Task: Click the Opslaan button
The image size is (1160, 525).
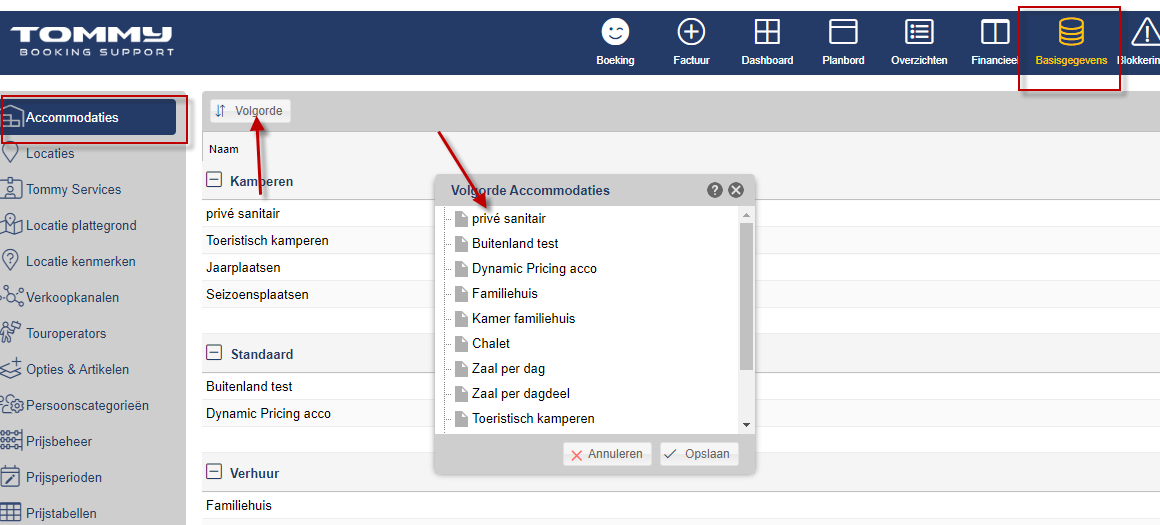Action: click(x=699, y=454)
